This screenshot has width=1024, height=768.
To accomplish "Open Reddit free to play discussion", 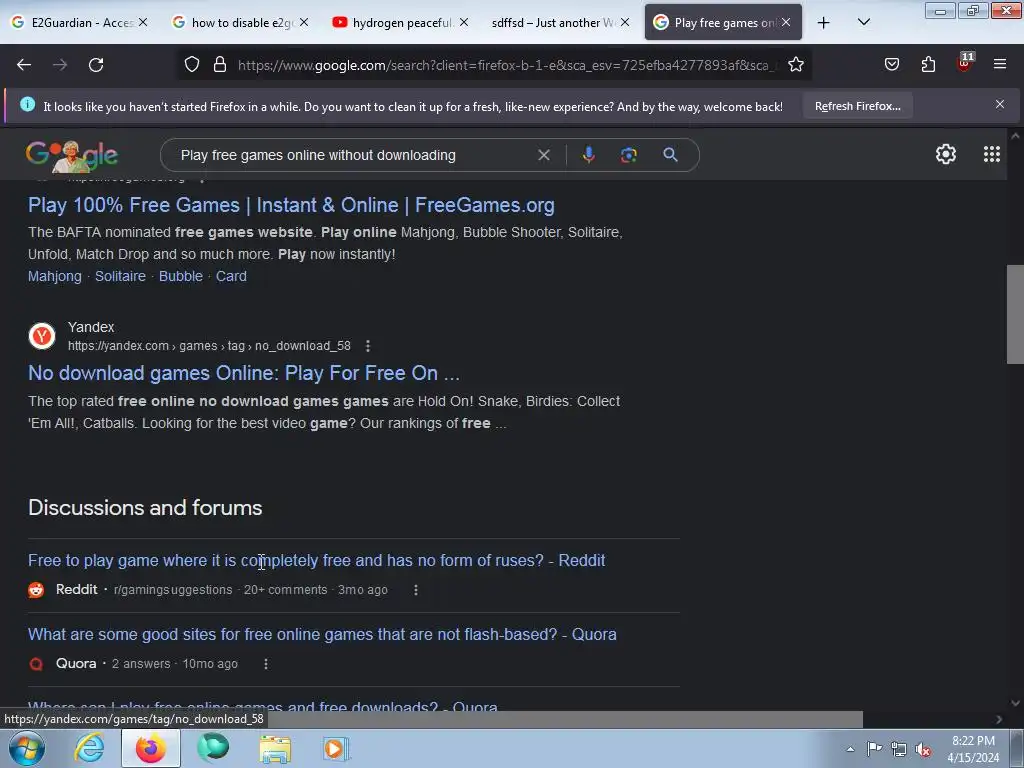I will (x=317, y=560).
